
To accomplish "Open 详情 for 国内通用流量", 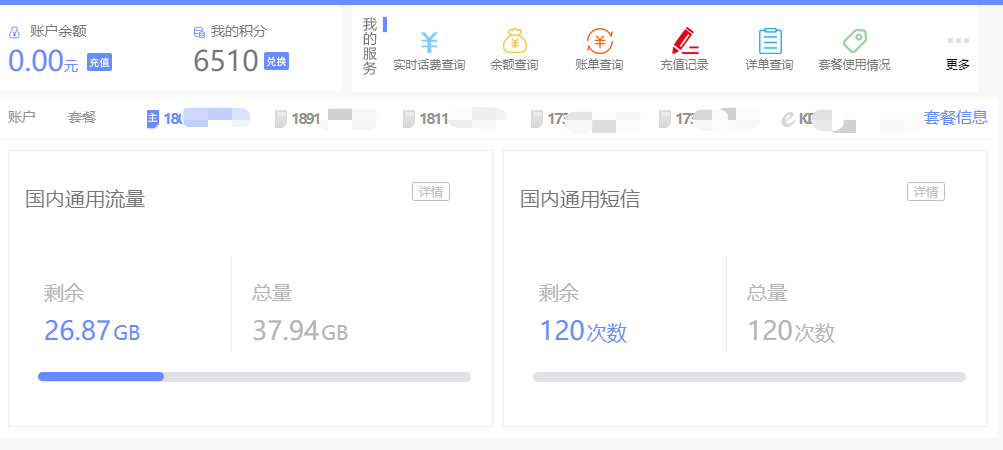I will pyautogui.click(x=430, y=191).
